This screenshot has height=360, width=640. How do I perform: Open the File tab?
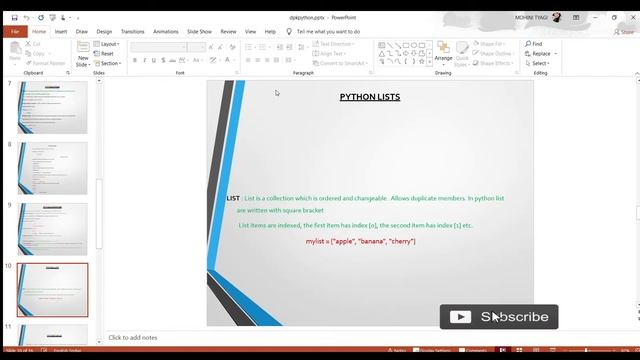point(15,31)
